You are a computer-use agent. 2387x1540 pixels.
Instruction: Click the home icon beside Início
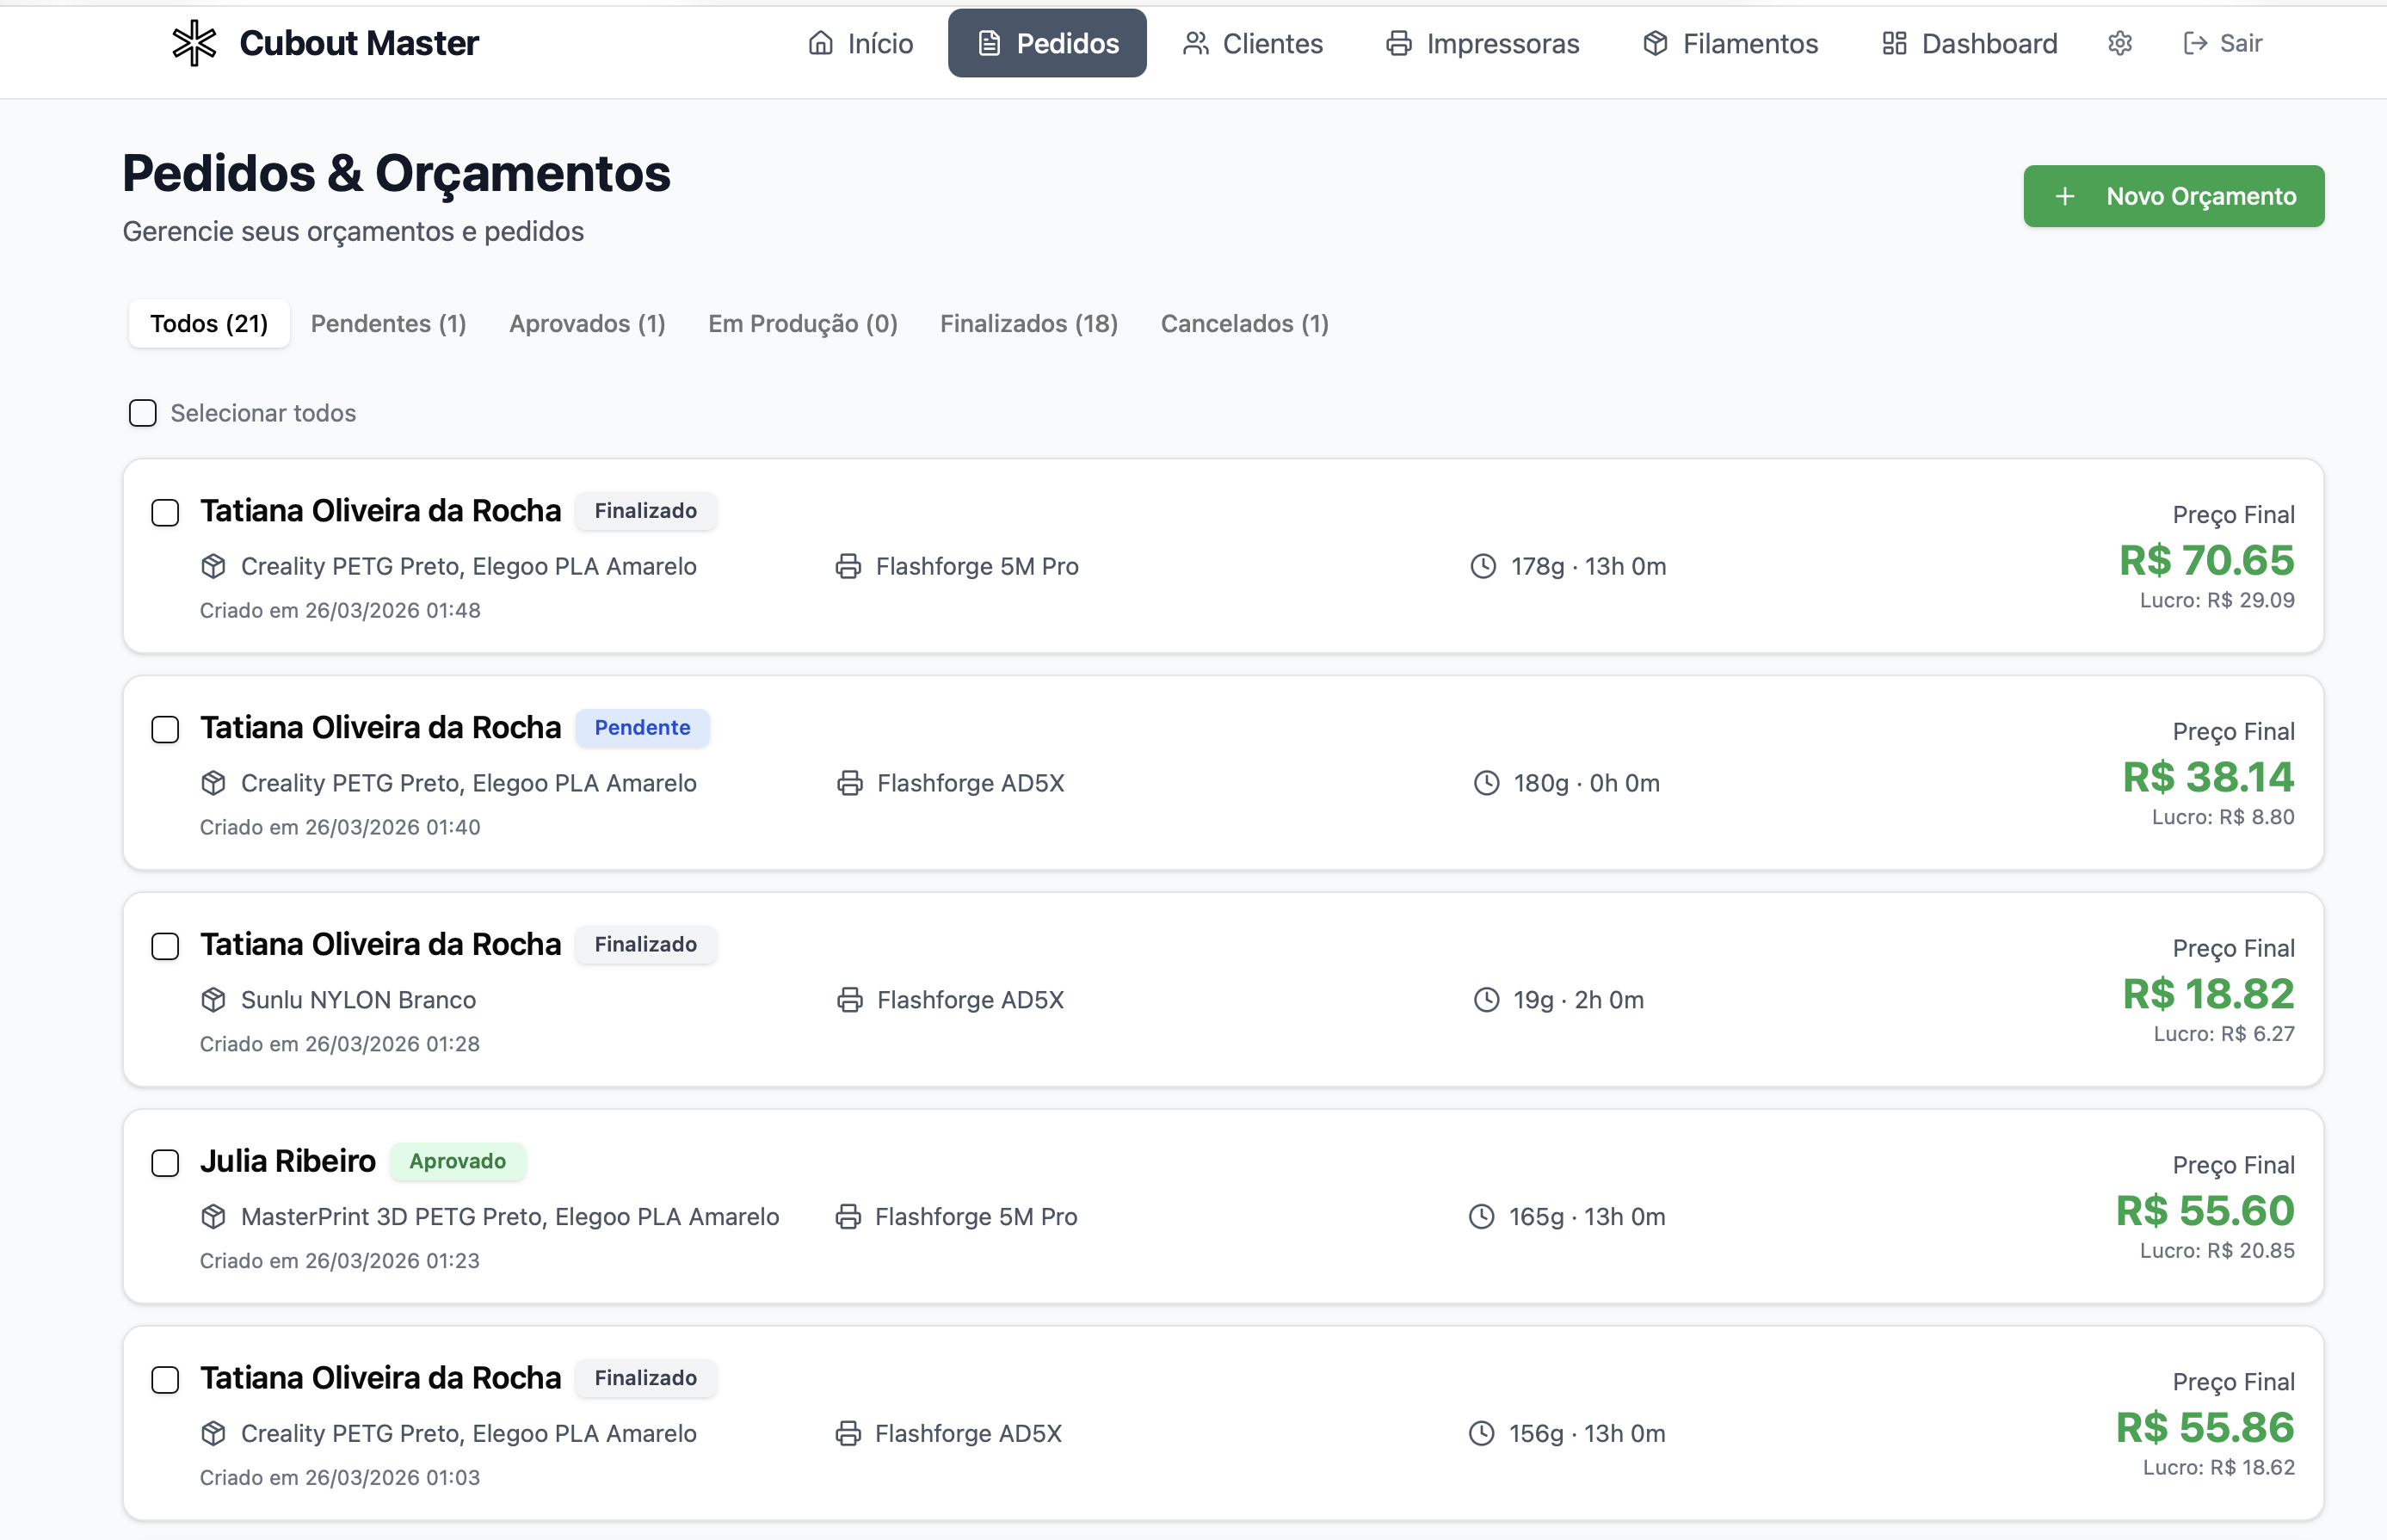click(820, 43)
